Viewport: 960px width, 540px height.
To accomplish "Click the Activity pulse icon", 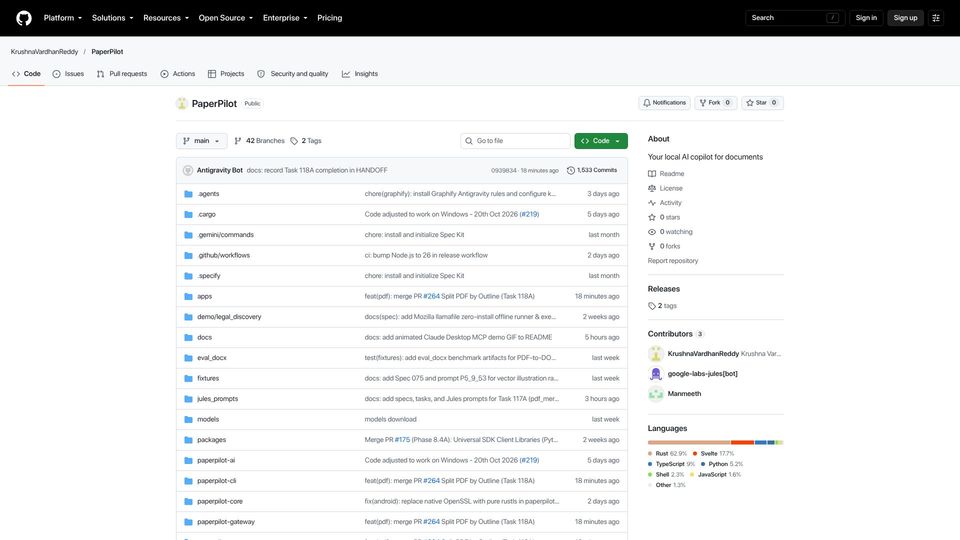I will (x=652, y=203).
